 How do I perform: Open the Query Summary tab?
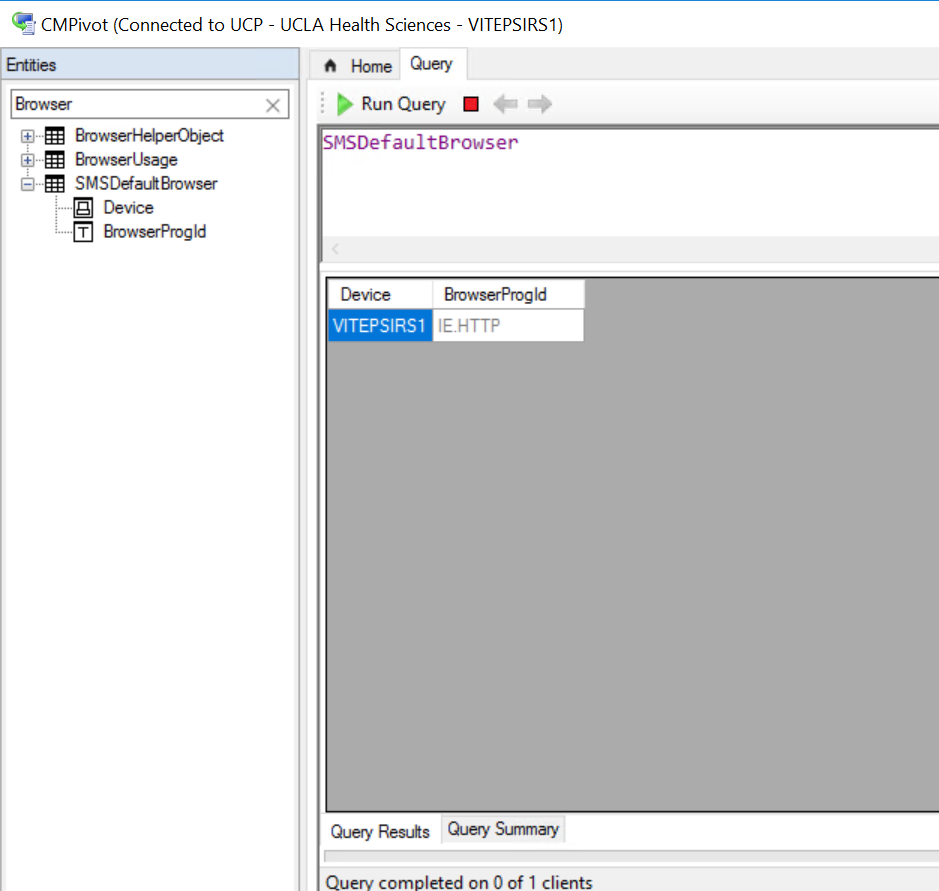pos(503,829)
